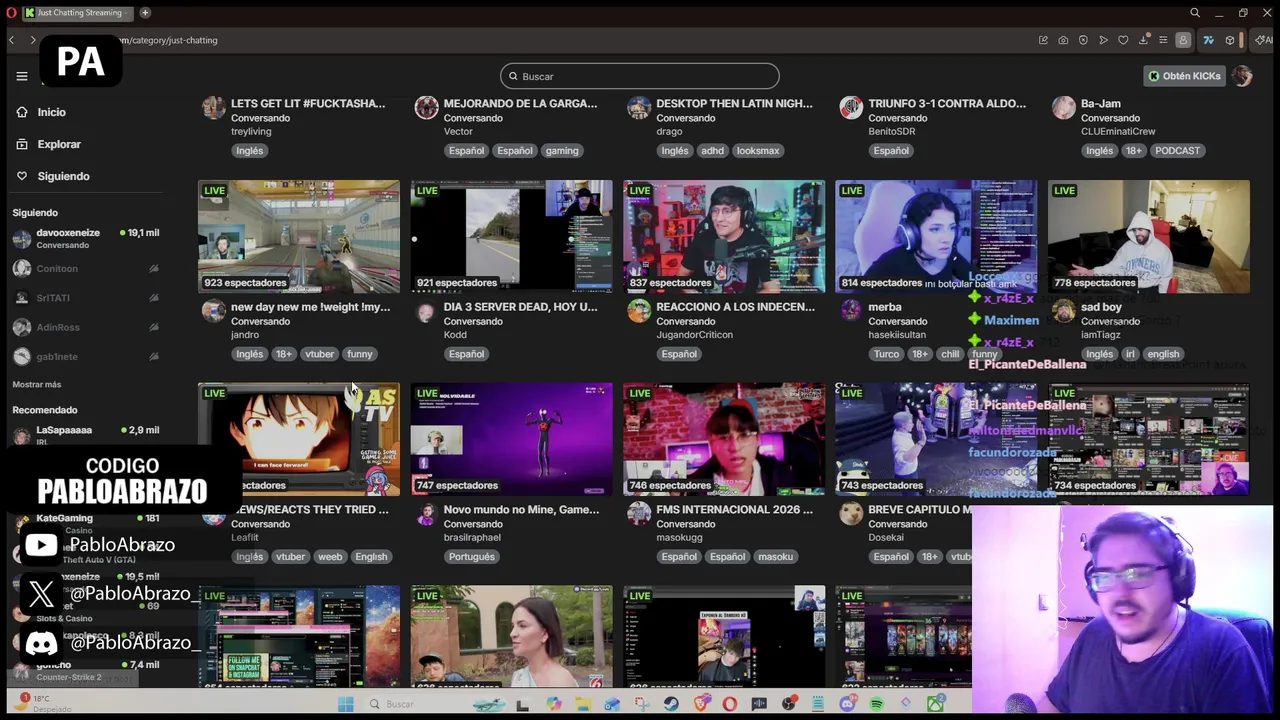Open the 'DIA 3 SERVER DEAD' stream thumbnail
Image resolution: width=1280 pixels, height=720 pixels.
coord(511,237)
